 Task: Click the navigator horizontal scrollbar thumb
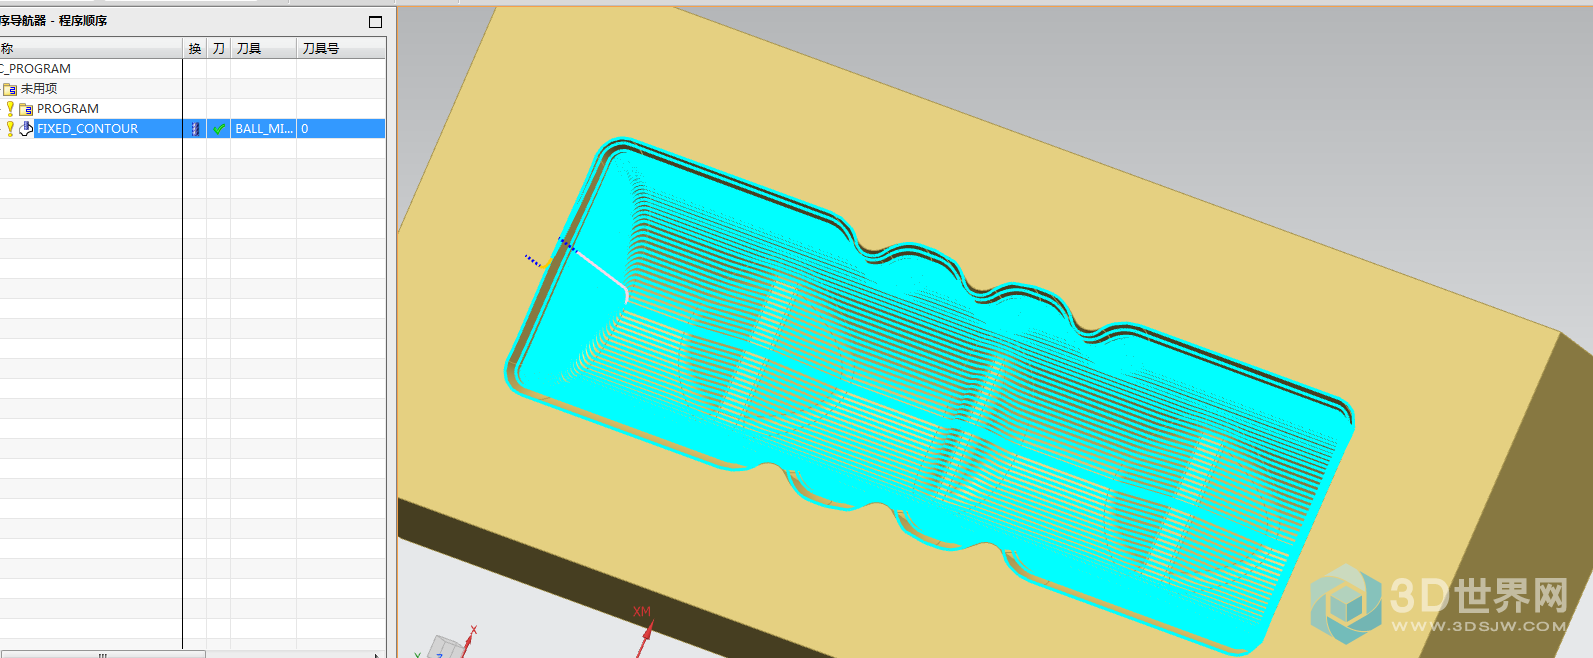click(102, 654)
